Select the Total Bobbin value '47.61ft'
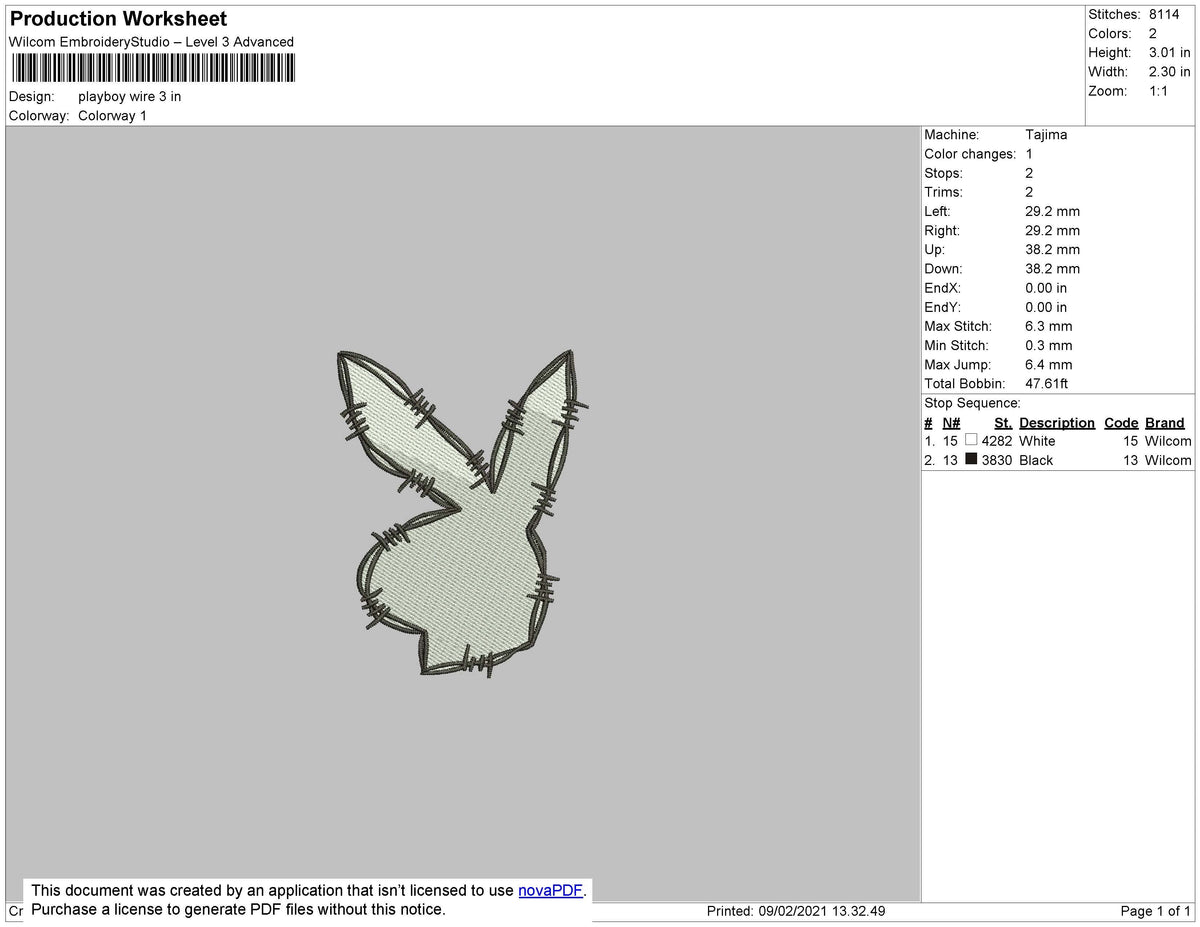Screen dimensions: 1200x927 pos(1047,384)
